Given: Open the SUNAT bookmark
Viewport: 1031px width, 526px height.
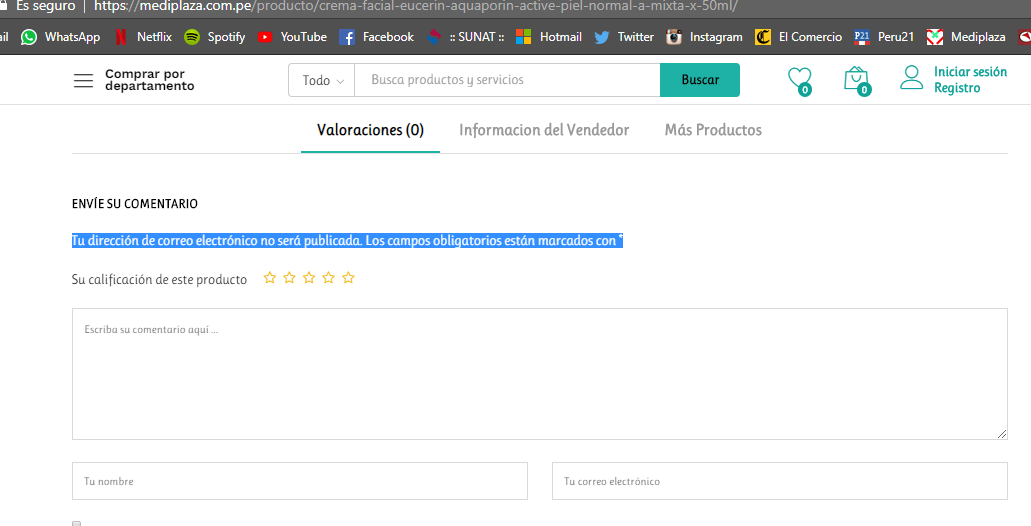Looking at the screenshot, I should pyautogui.click(x=466, y=37).
